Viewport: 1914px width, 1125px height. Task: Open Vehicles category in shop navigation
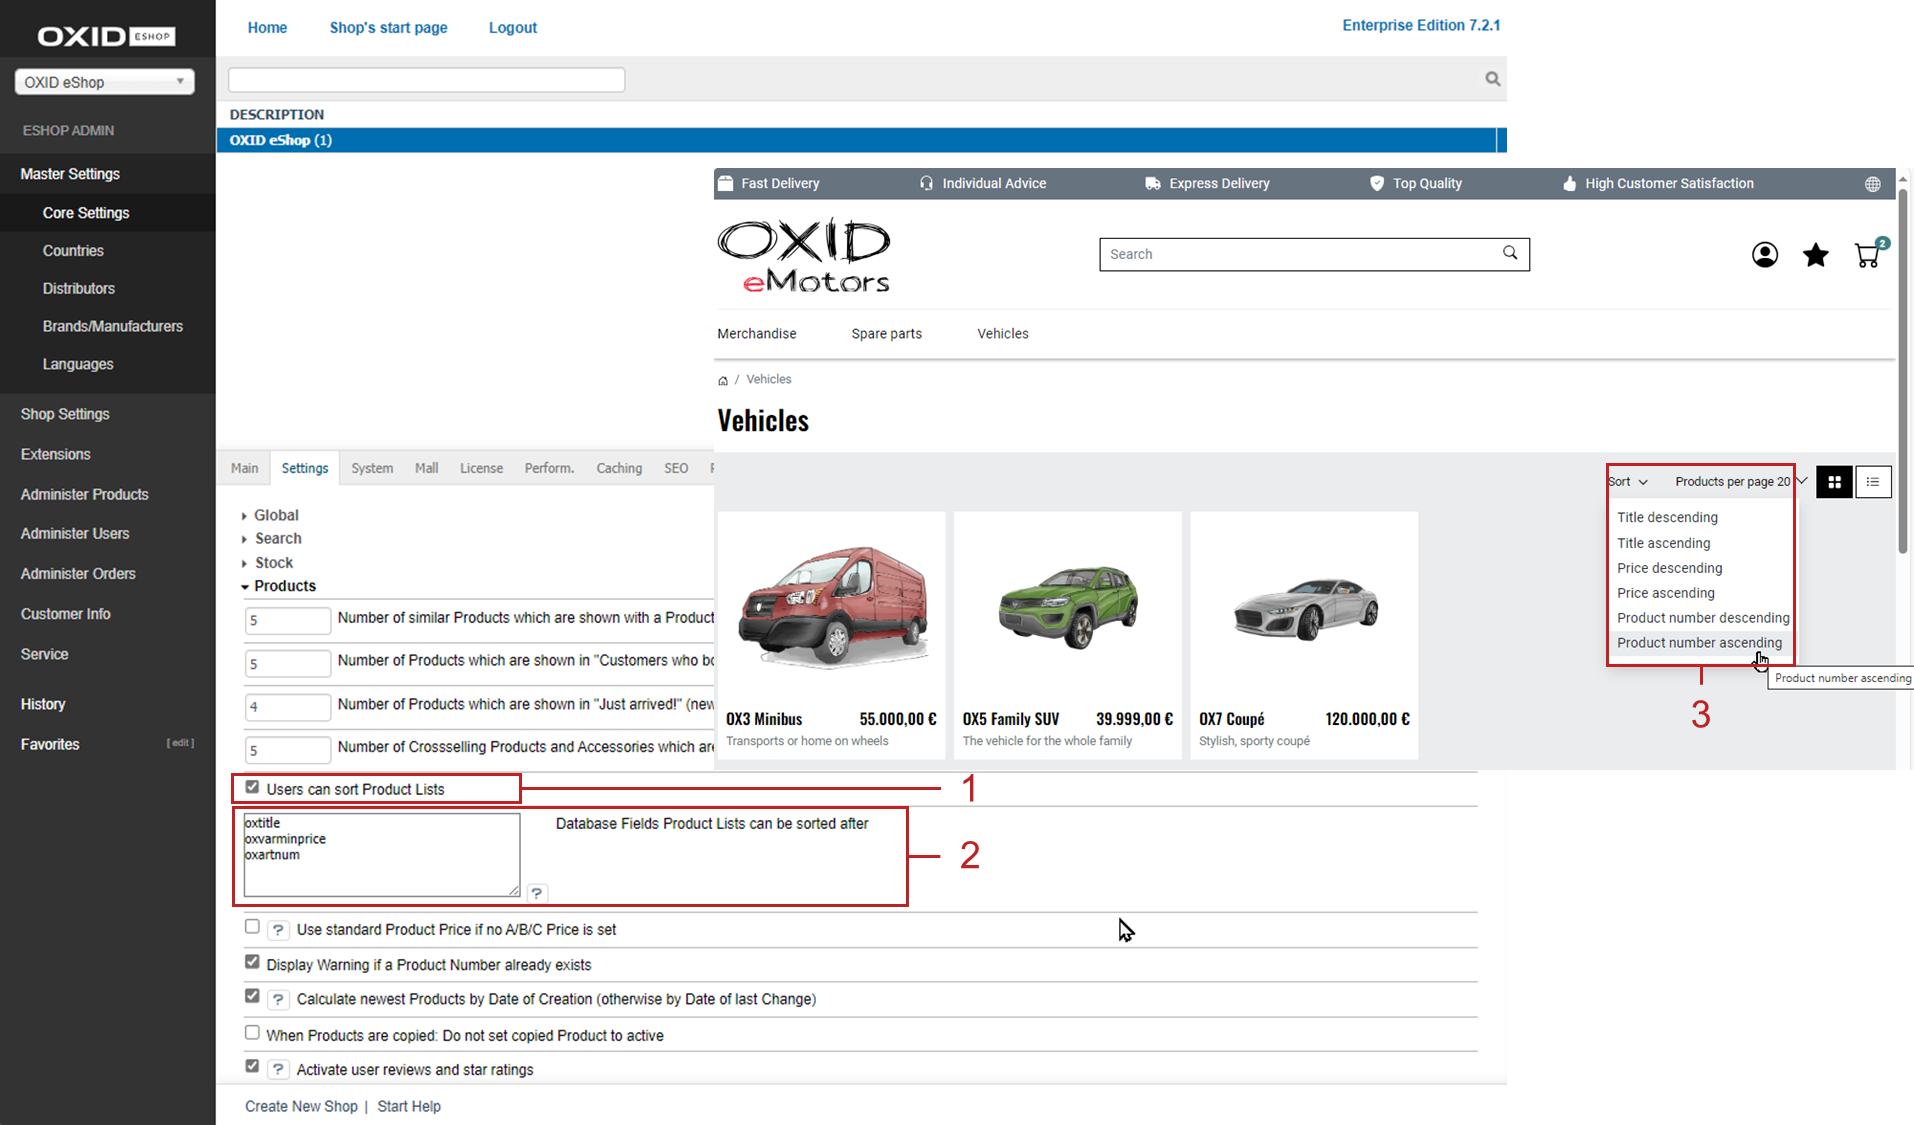[1002, 334]
